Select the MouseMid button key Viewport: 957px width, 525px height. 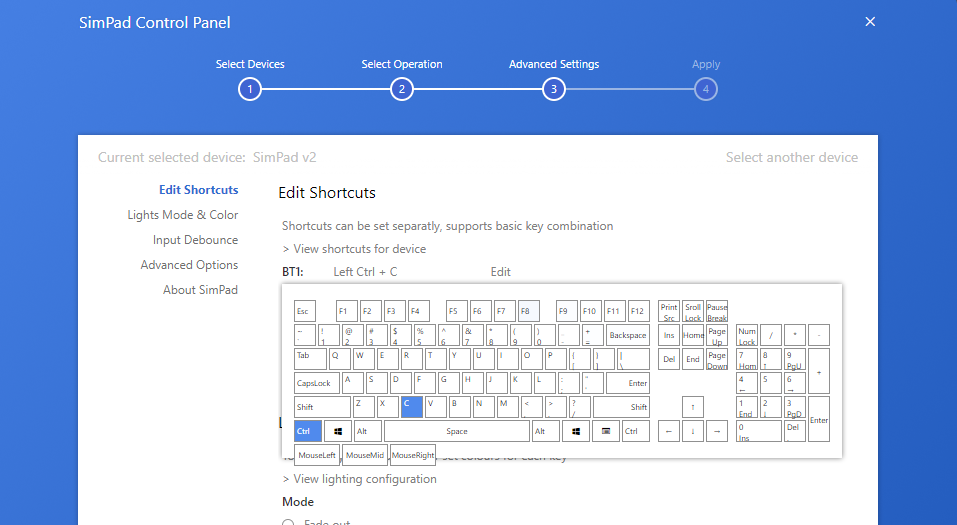click(364, 455)
